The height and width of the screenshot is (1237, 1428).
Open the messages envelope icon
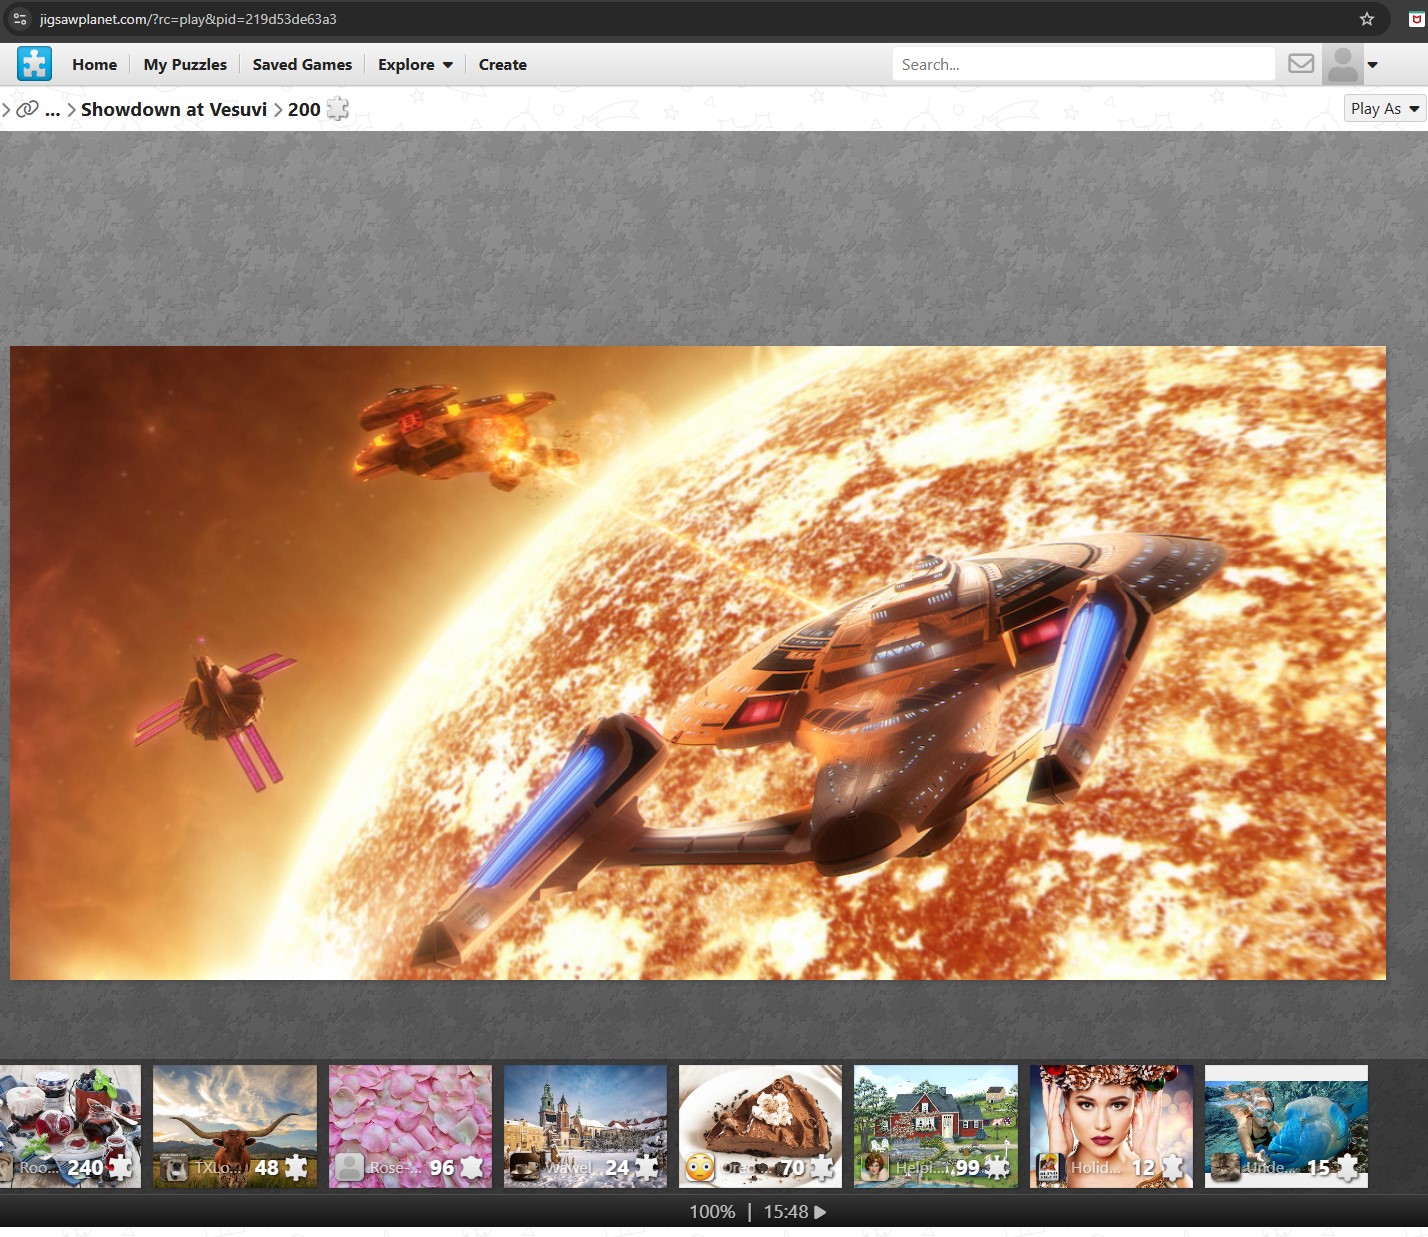(x=1301, y=64)
